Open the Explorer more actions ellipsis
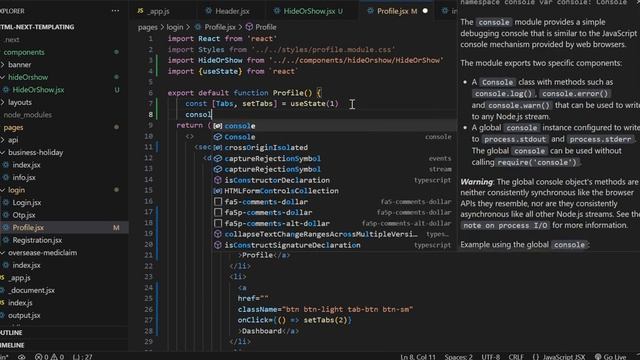This screenshot has width=640, height=360. click(x=116, y=11)
